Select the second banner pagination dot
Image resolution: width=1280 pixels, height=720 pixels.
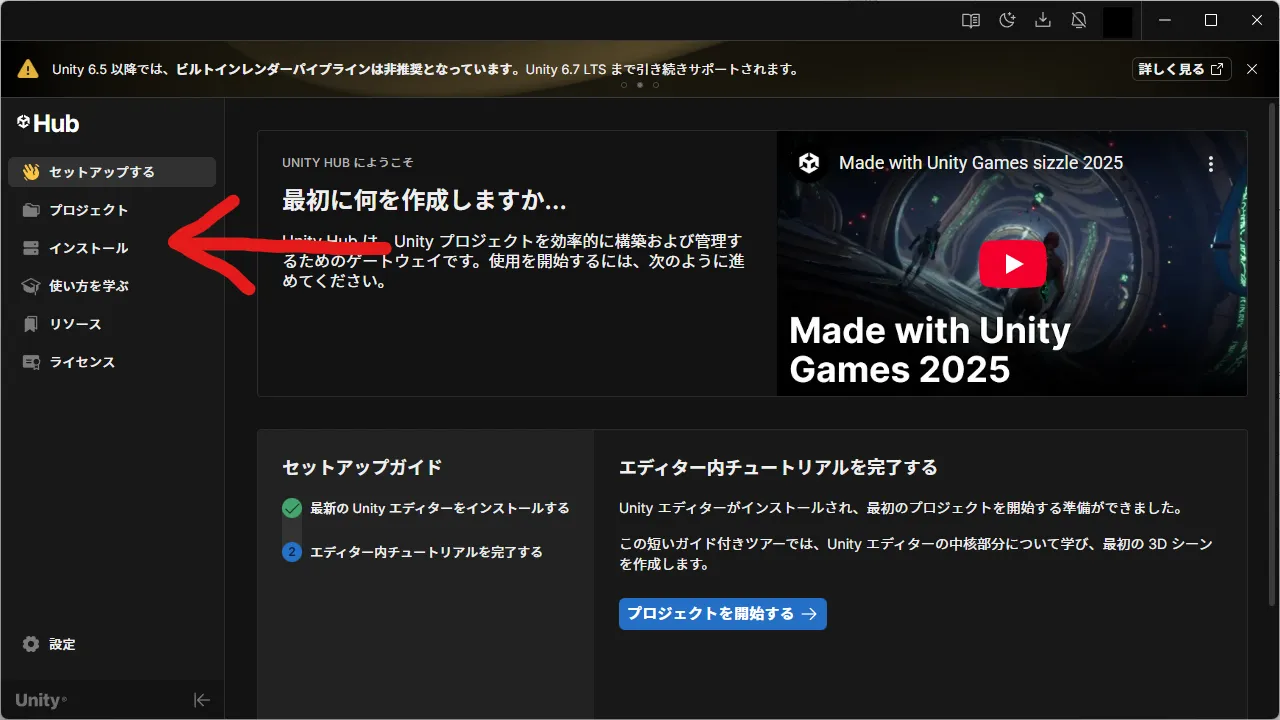click(x=639, y=85)
